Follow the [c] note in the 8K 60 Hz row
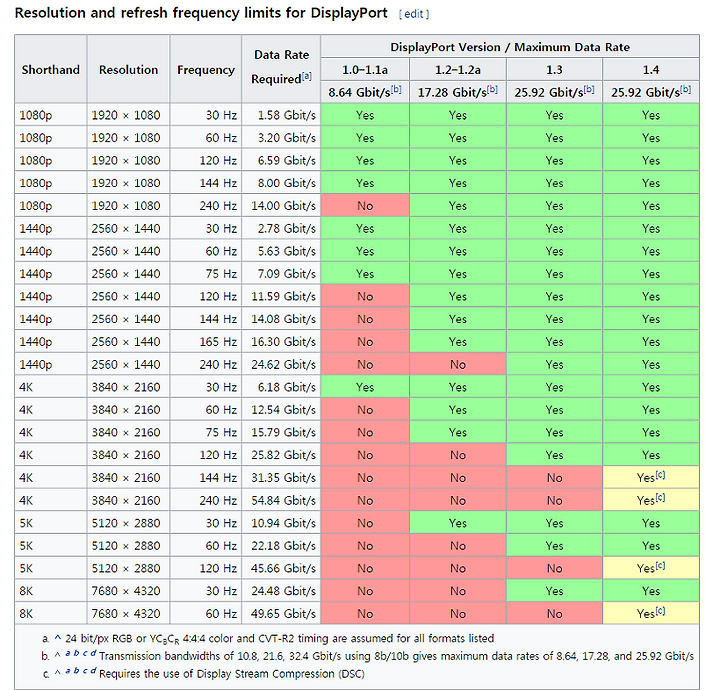This screenshot has height=690, width=720. (x=660, y=611)
